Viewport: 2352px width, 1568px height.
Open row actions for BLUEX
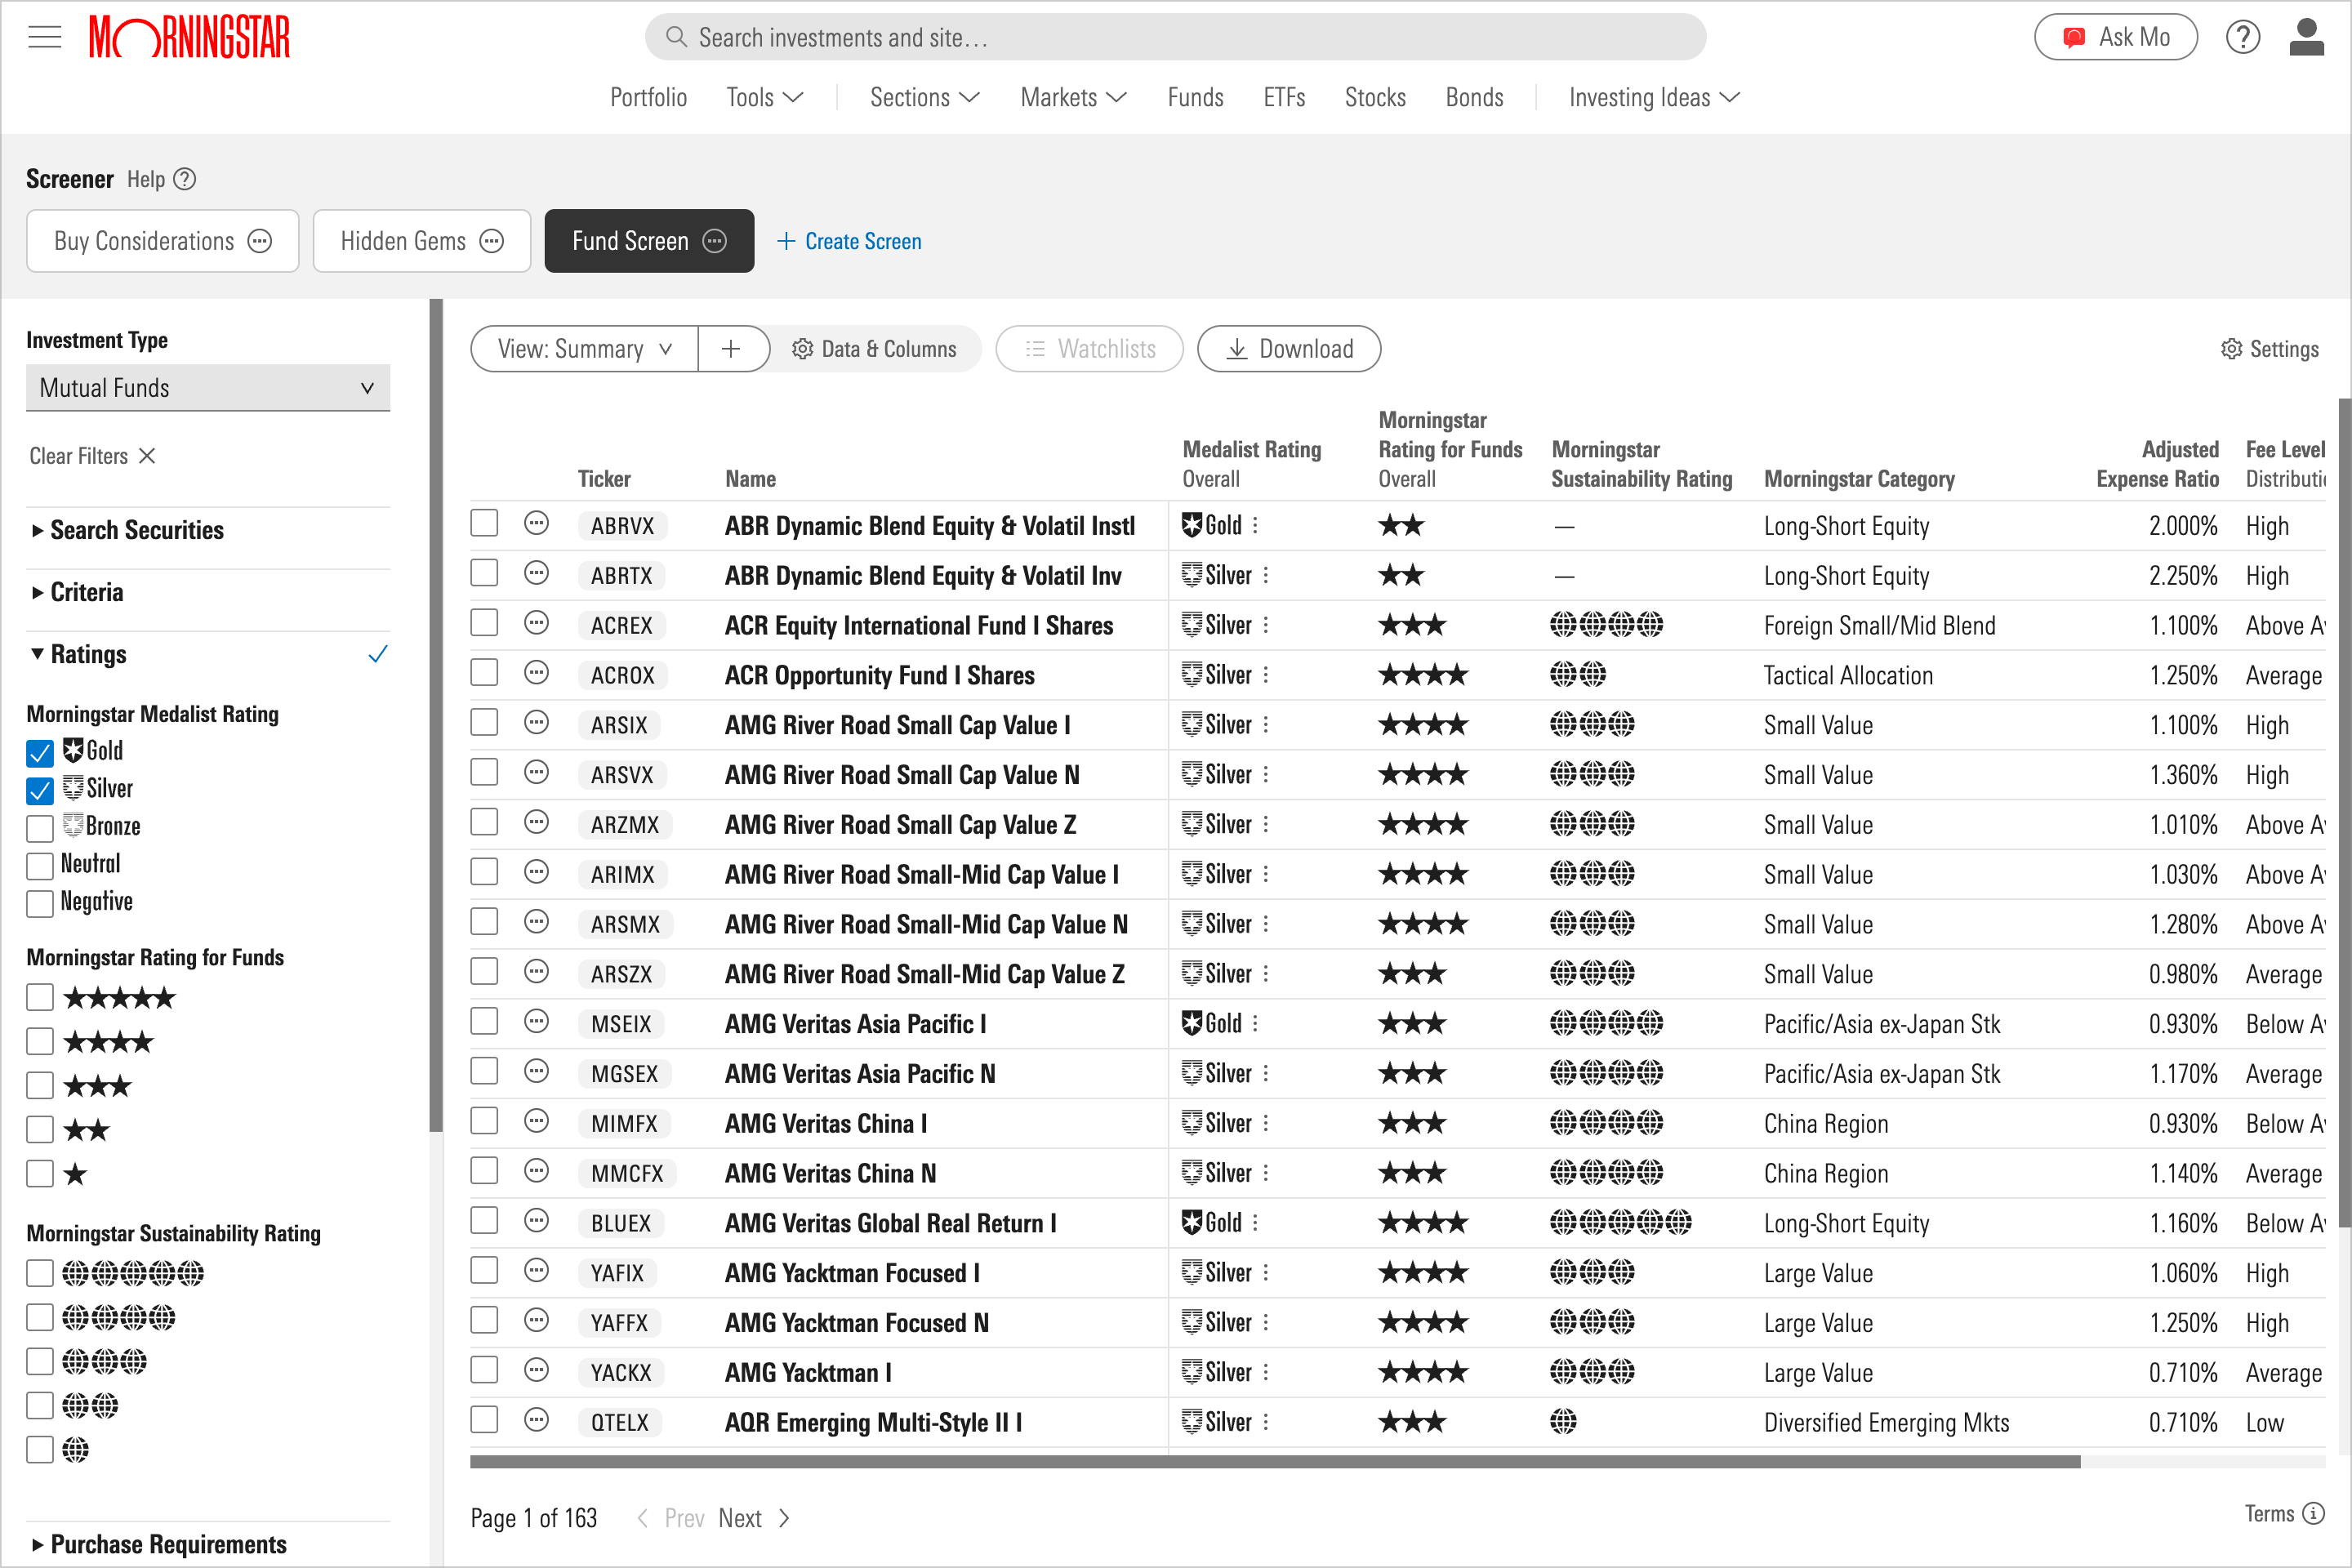tap(536, 1220)
